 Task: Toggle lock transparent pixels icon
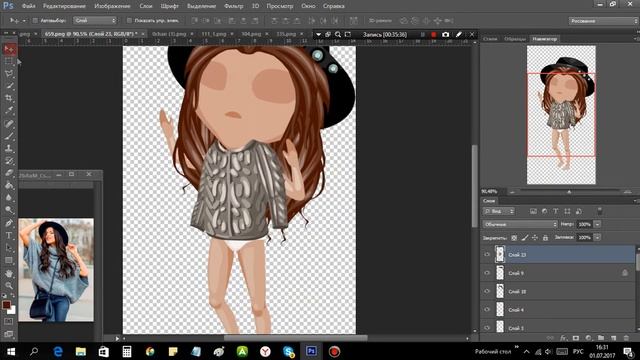tap(514, 238)
